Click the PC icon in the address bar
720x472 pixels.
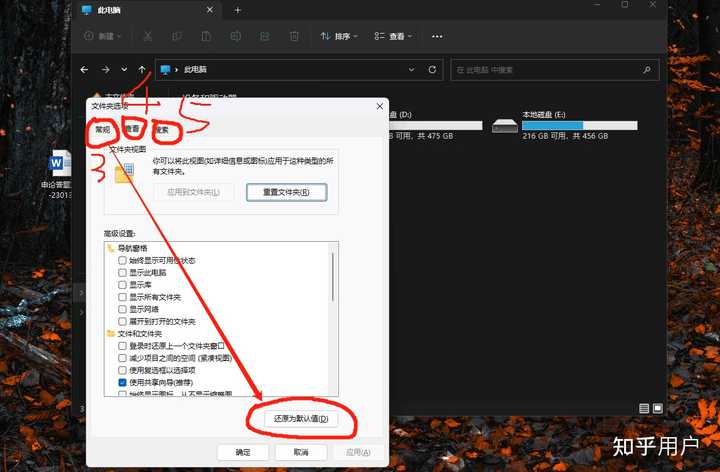pyautogui.click(x=165, y=70)
